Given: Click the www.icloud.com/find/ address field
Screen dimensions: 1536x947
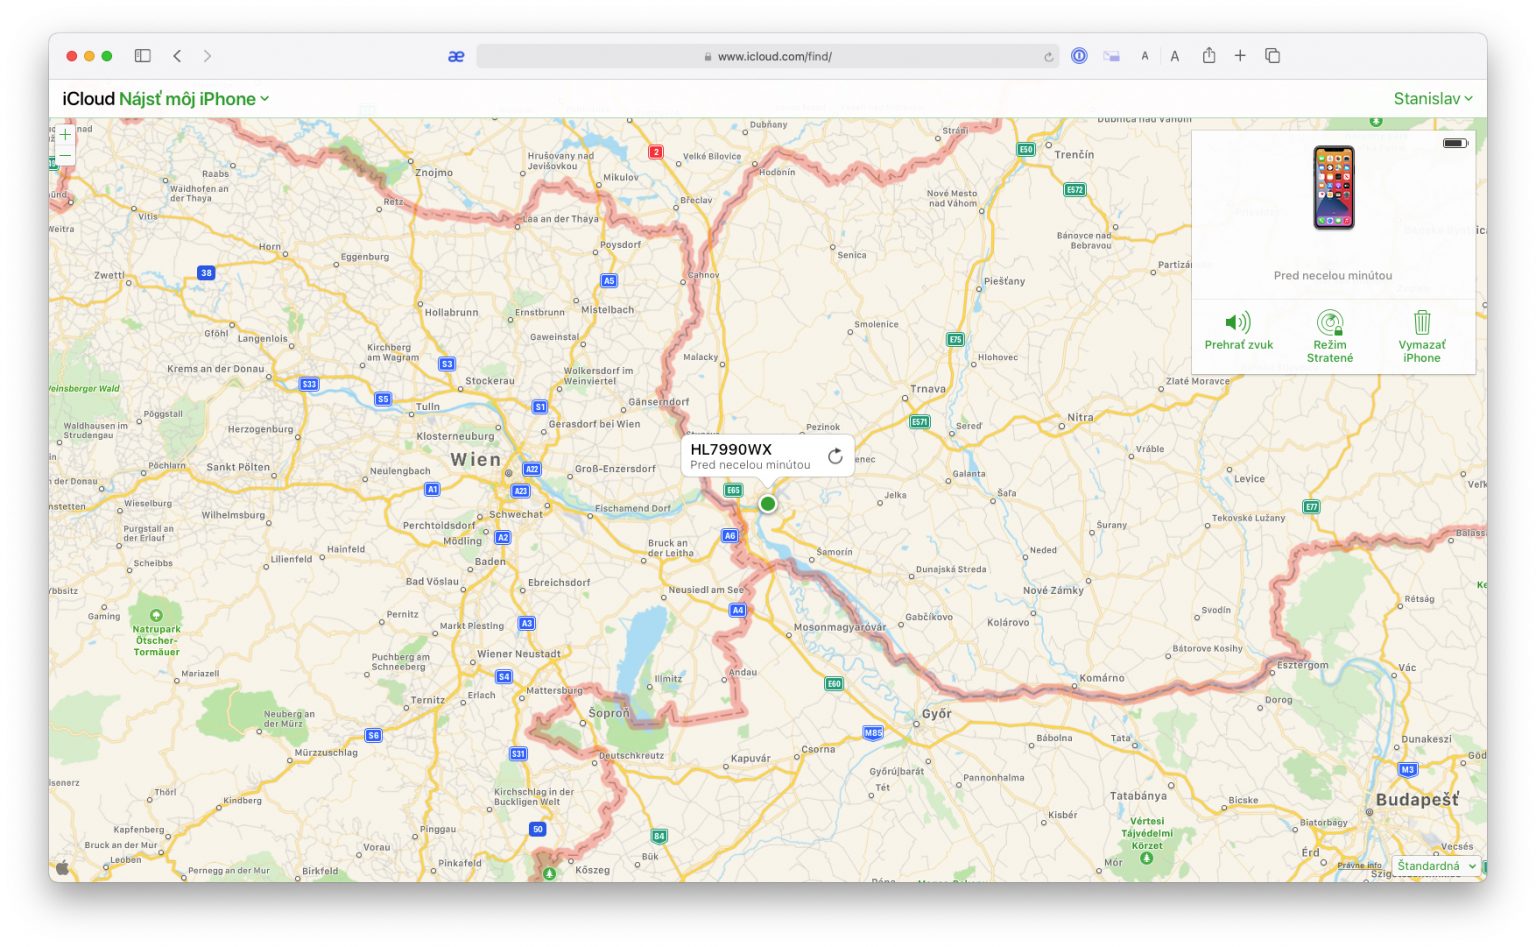Looking at the screenshot, I should [767, 56].
